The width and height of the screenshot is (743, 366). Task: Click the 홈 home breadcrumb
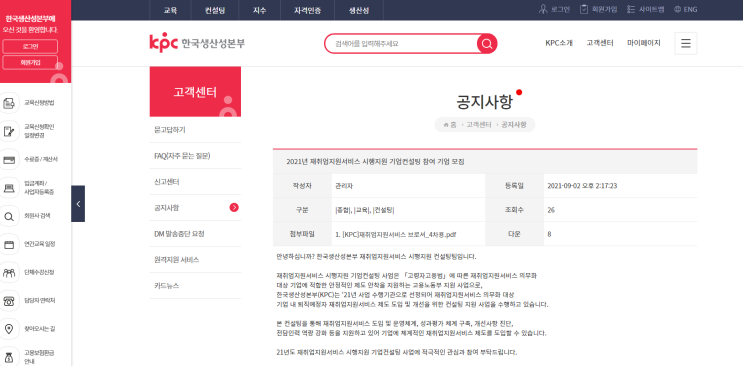(450, 125)
